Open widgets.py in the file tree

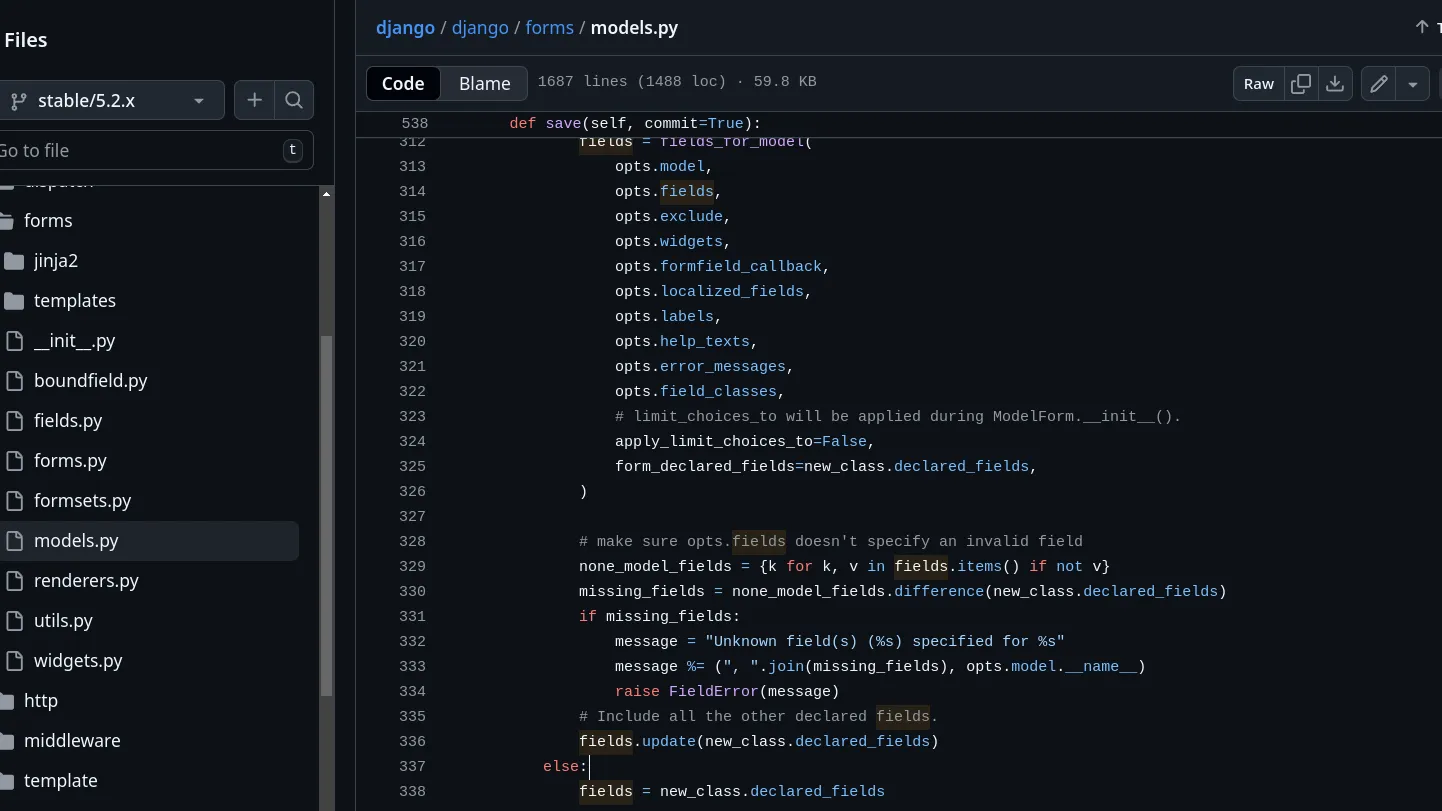tap(78, 661)
